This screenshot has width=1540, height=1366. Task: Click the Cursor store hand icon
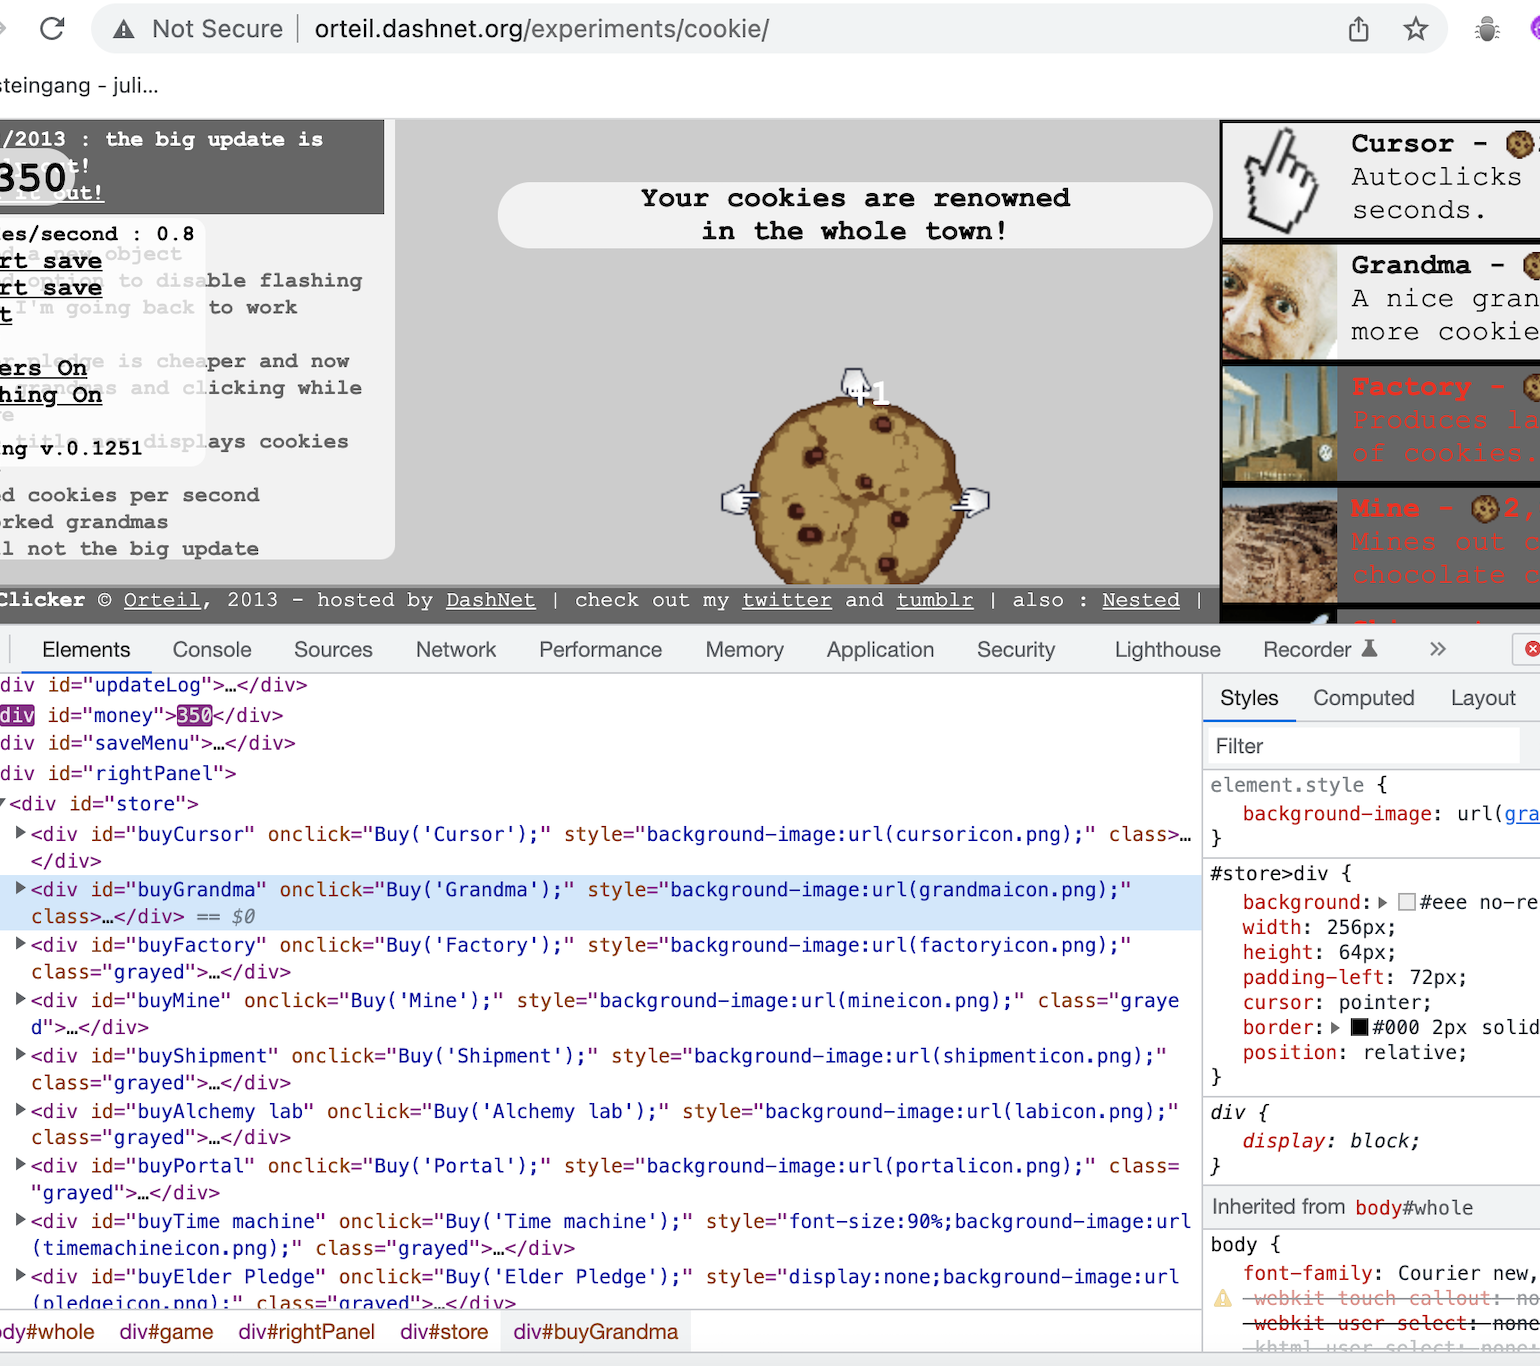tap(1281, 181)
